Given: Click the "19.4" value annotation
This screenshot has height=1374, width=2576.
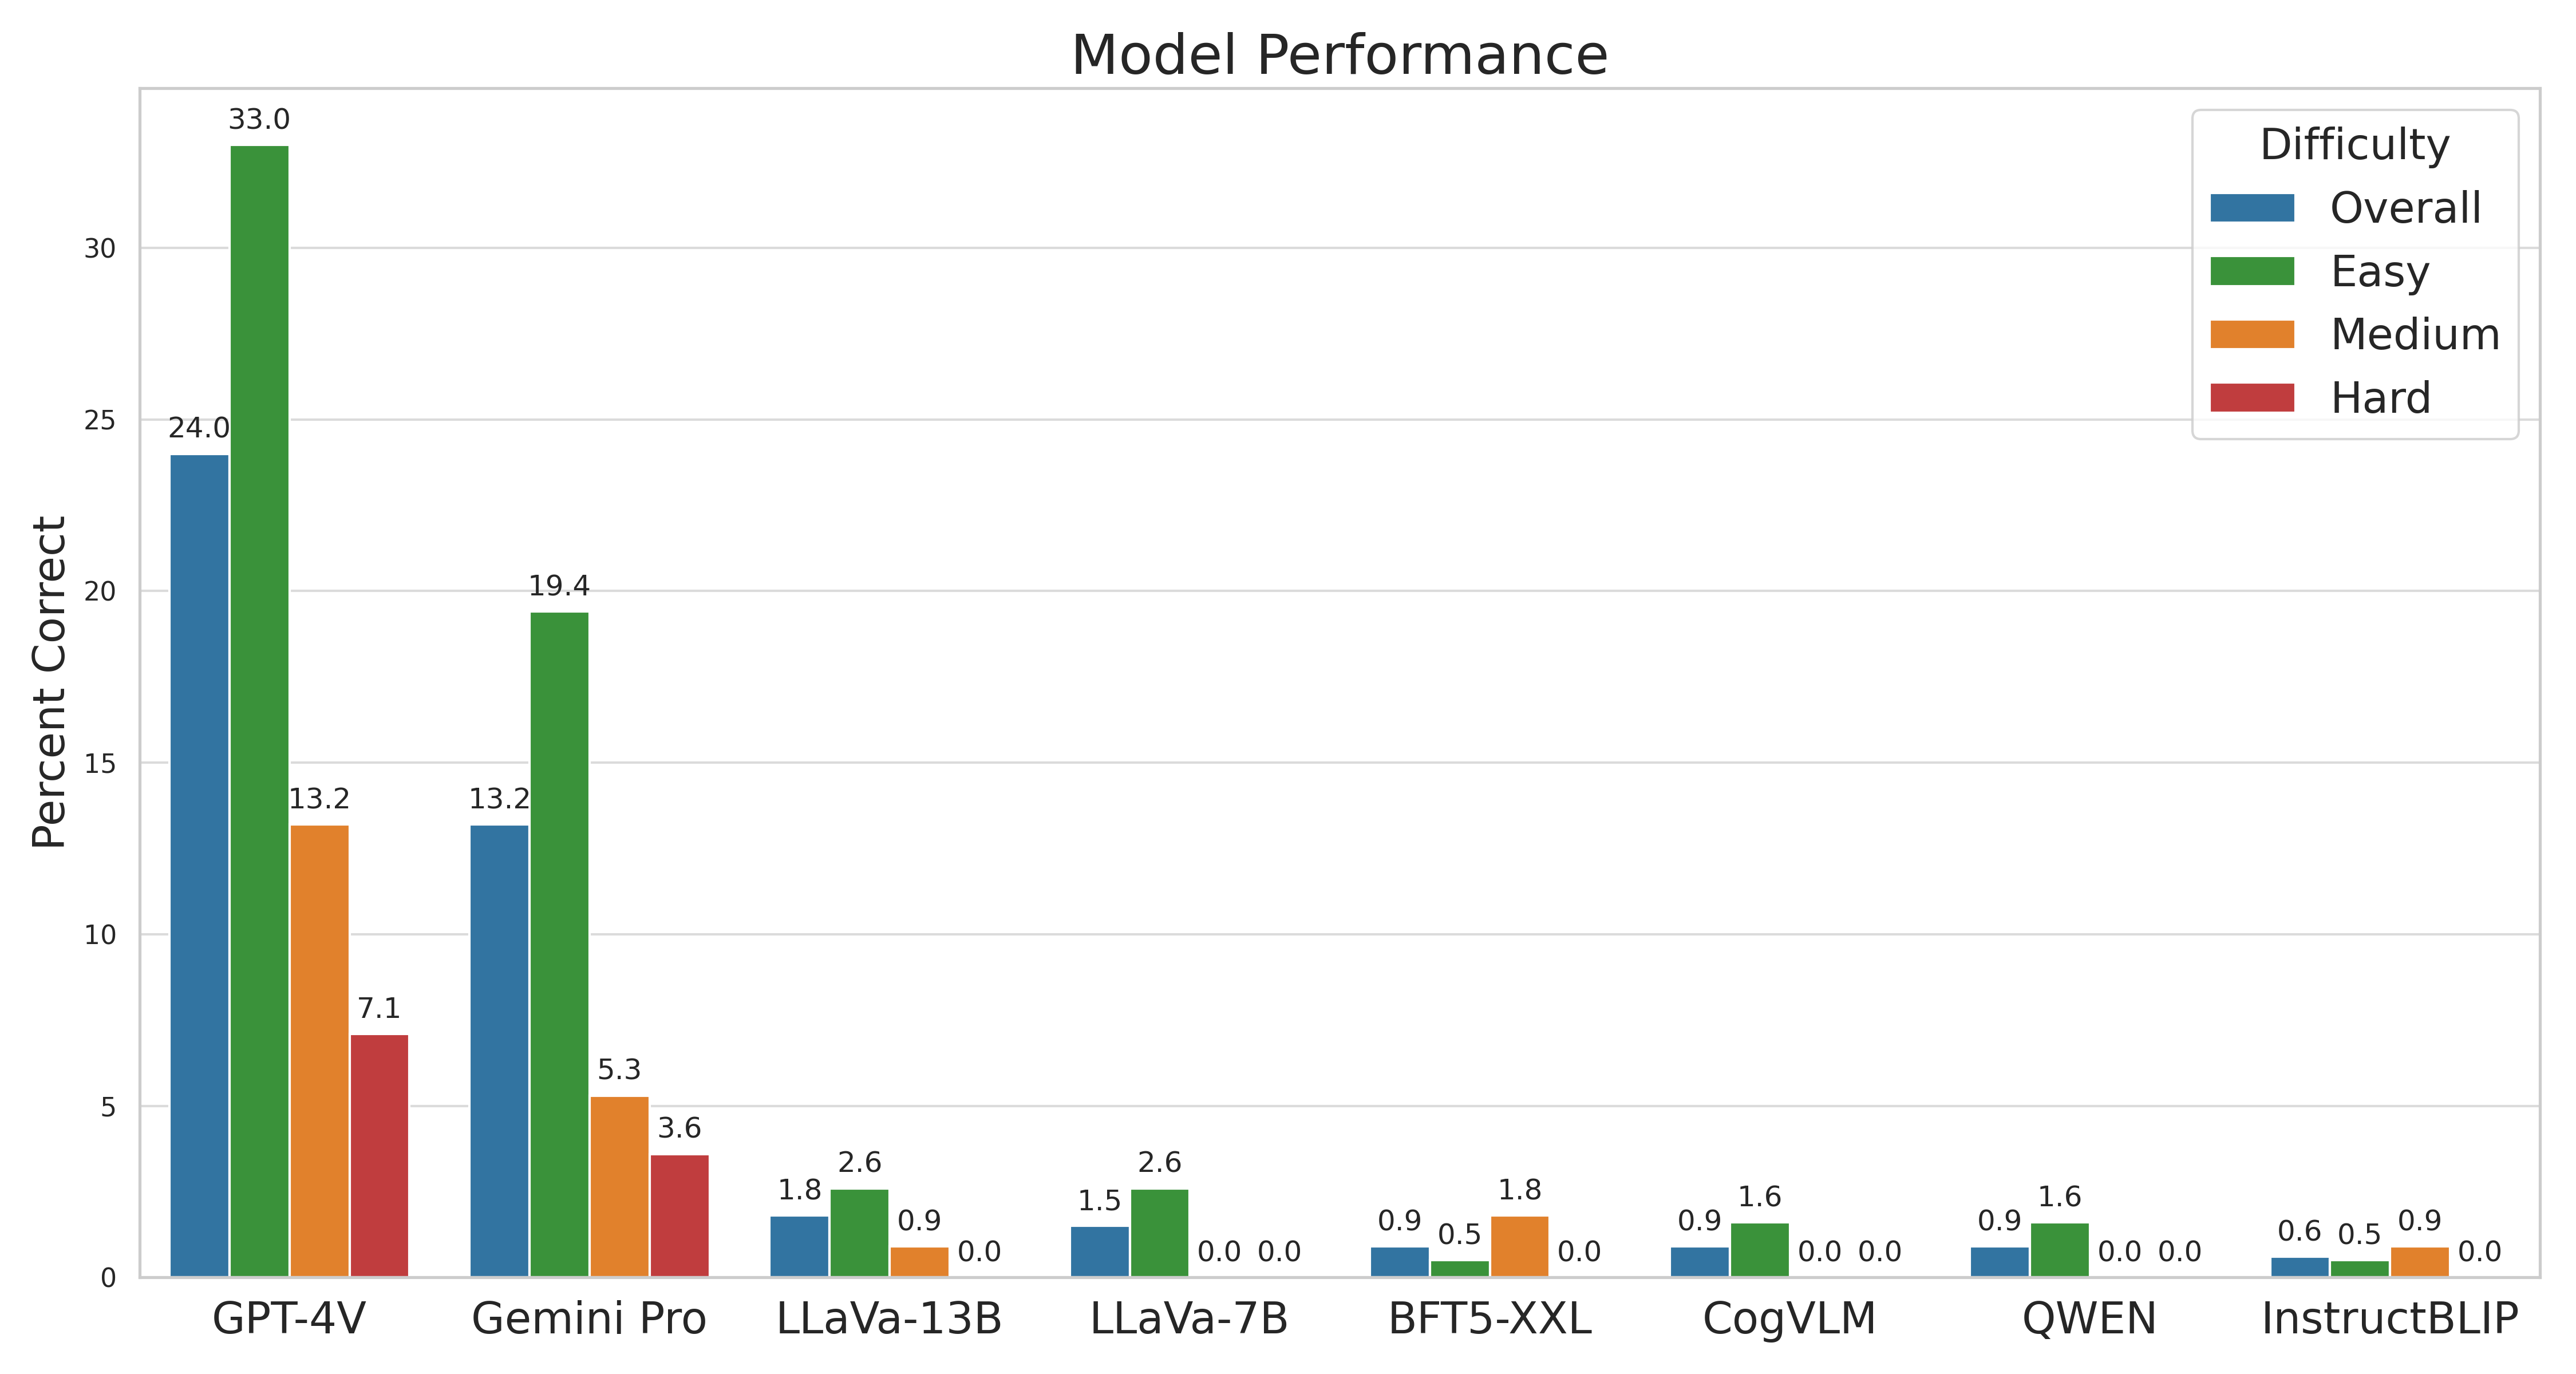Looking at the screenshot, I should (x=559, y=586).
